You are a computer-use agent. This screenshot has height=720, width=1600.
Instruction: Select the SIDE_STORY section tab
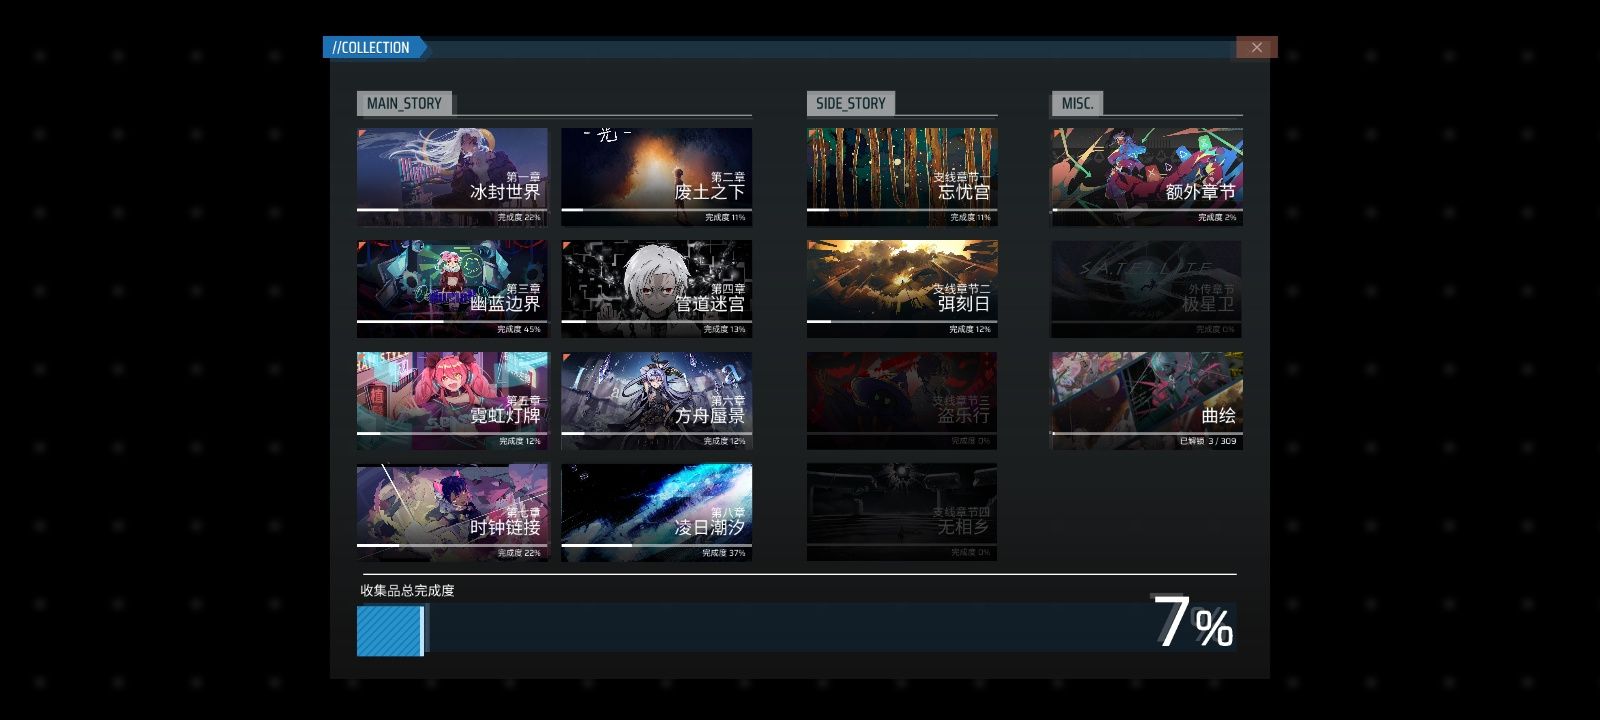851,103
